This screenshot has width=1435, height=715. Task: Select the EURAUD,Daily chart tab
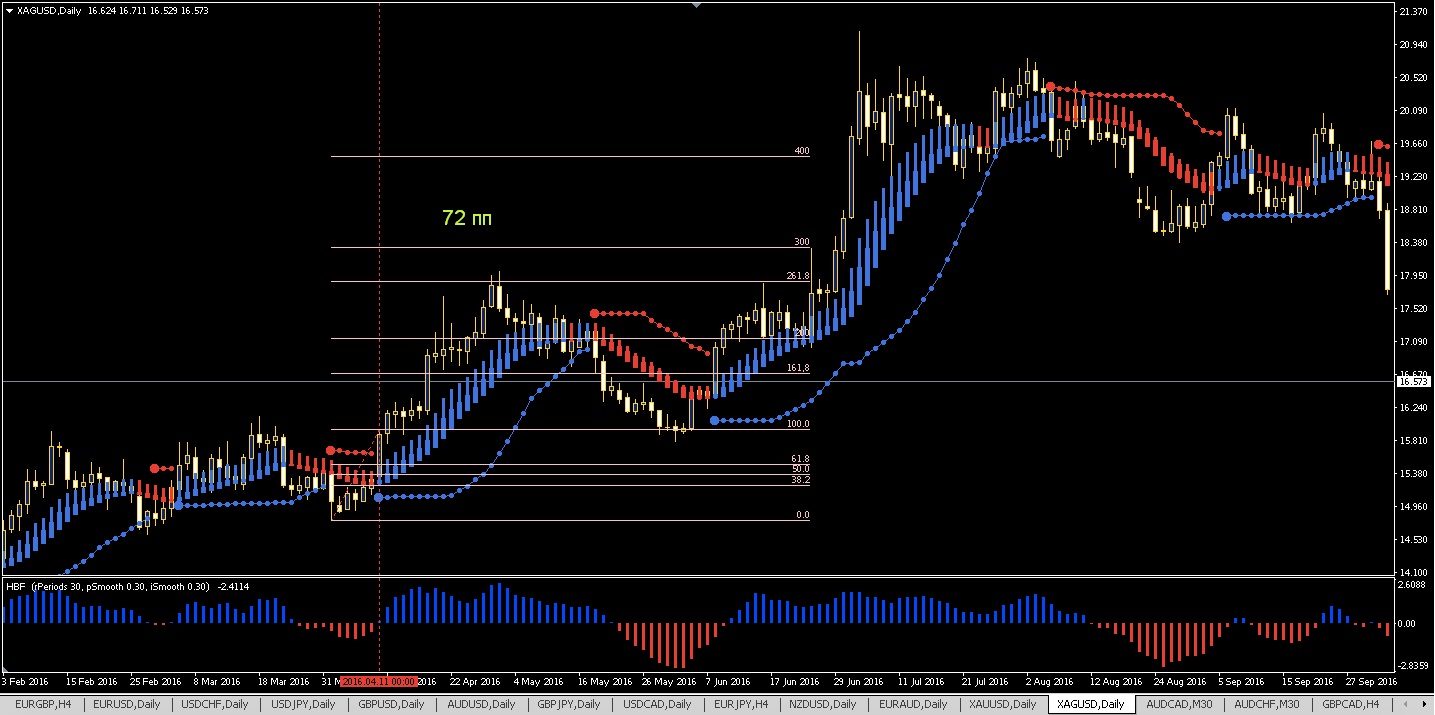tap(912, 705)
